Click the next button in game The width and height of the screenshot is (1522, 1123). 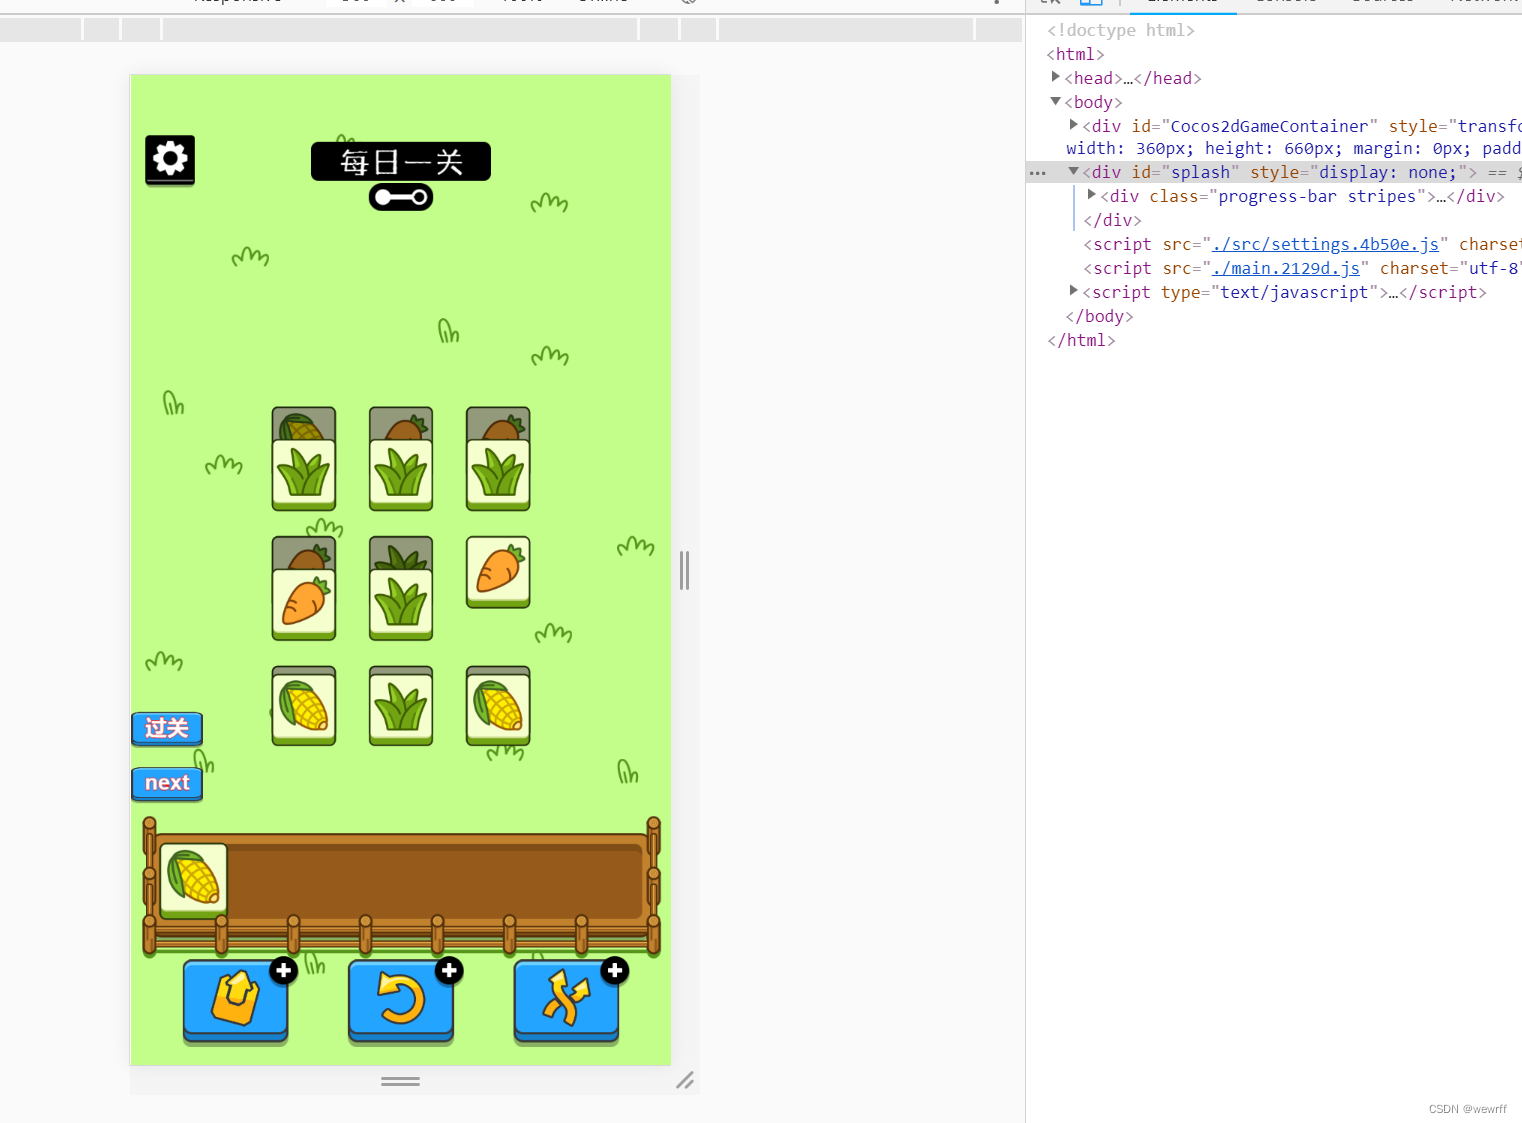pos(167,783)
